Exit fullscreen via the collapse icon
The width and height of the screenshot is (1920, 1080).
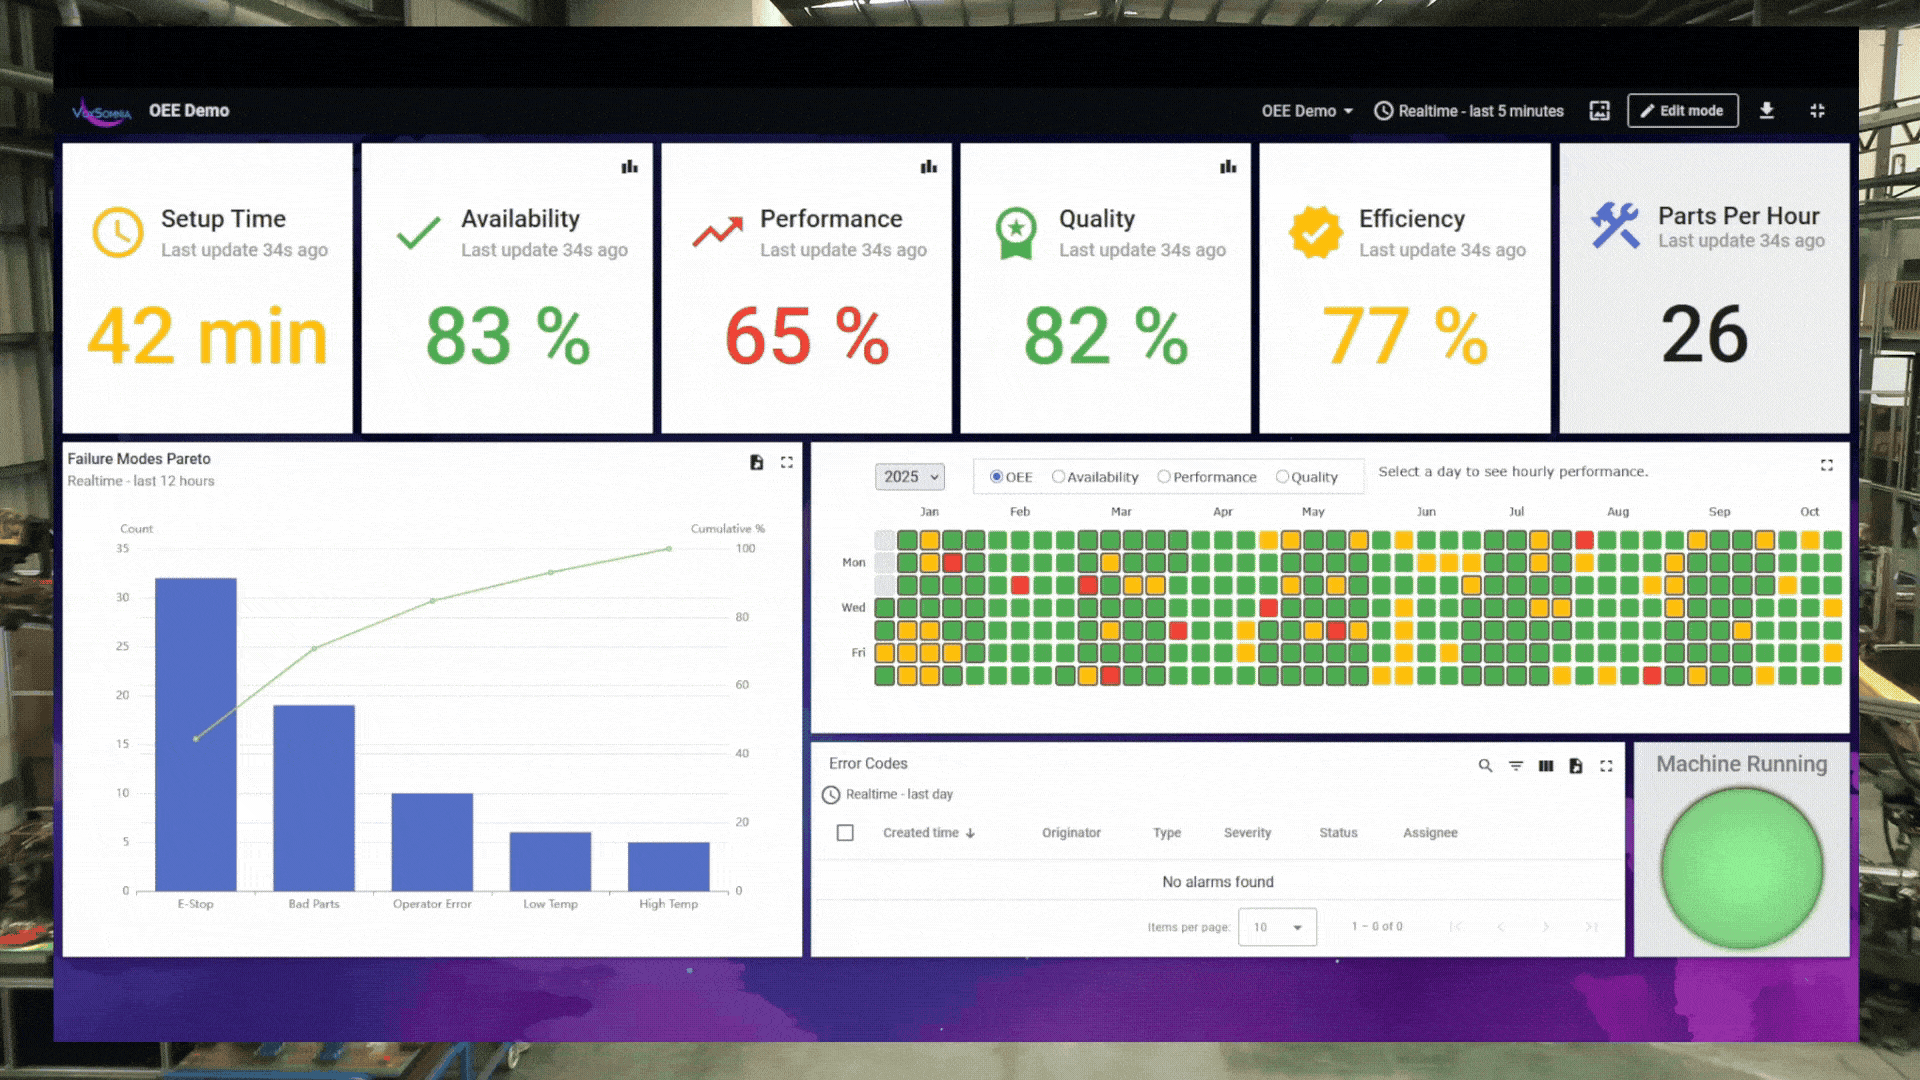point(1817,111)
